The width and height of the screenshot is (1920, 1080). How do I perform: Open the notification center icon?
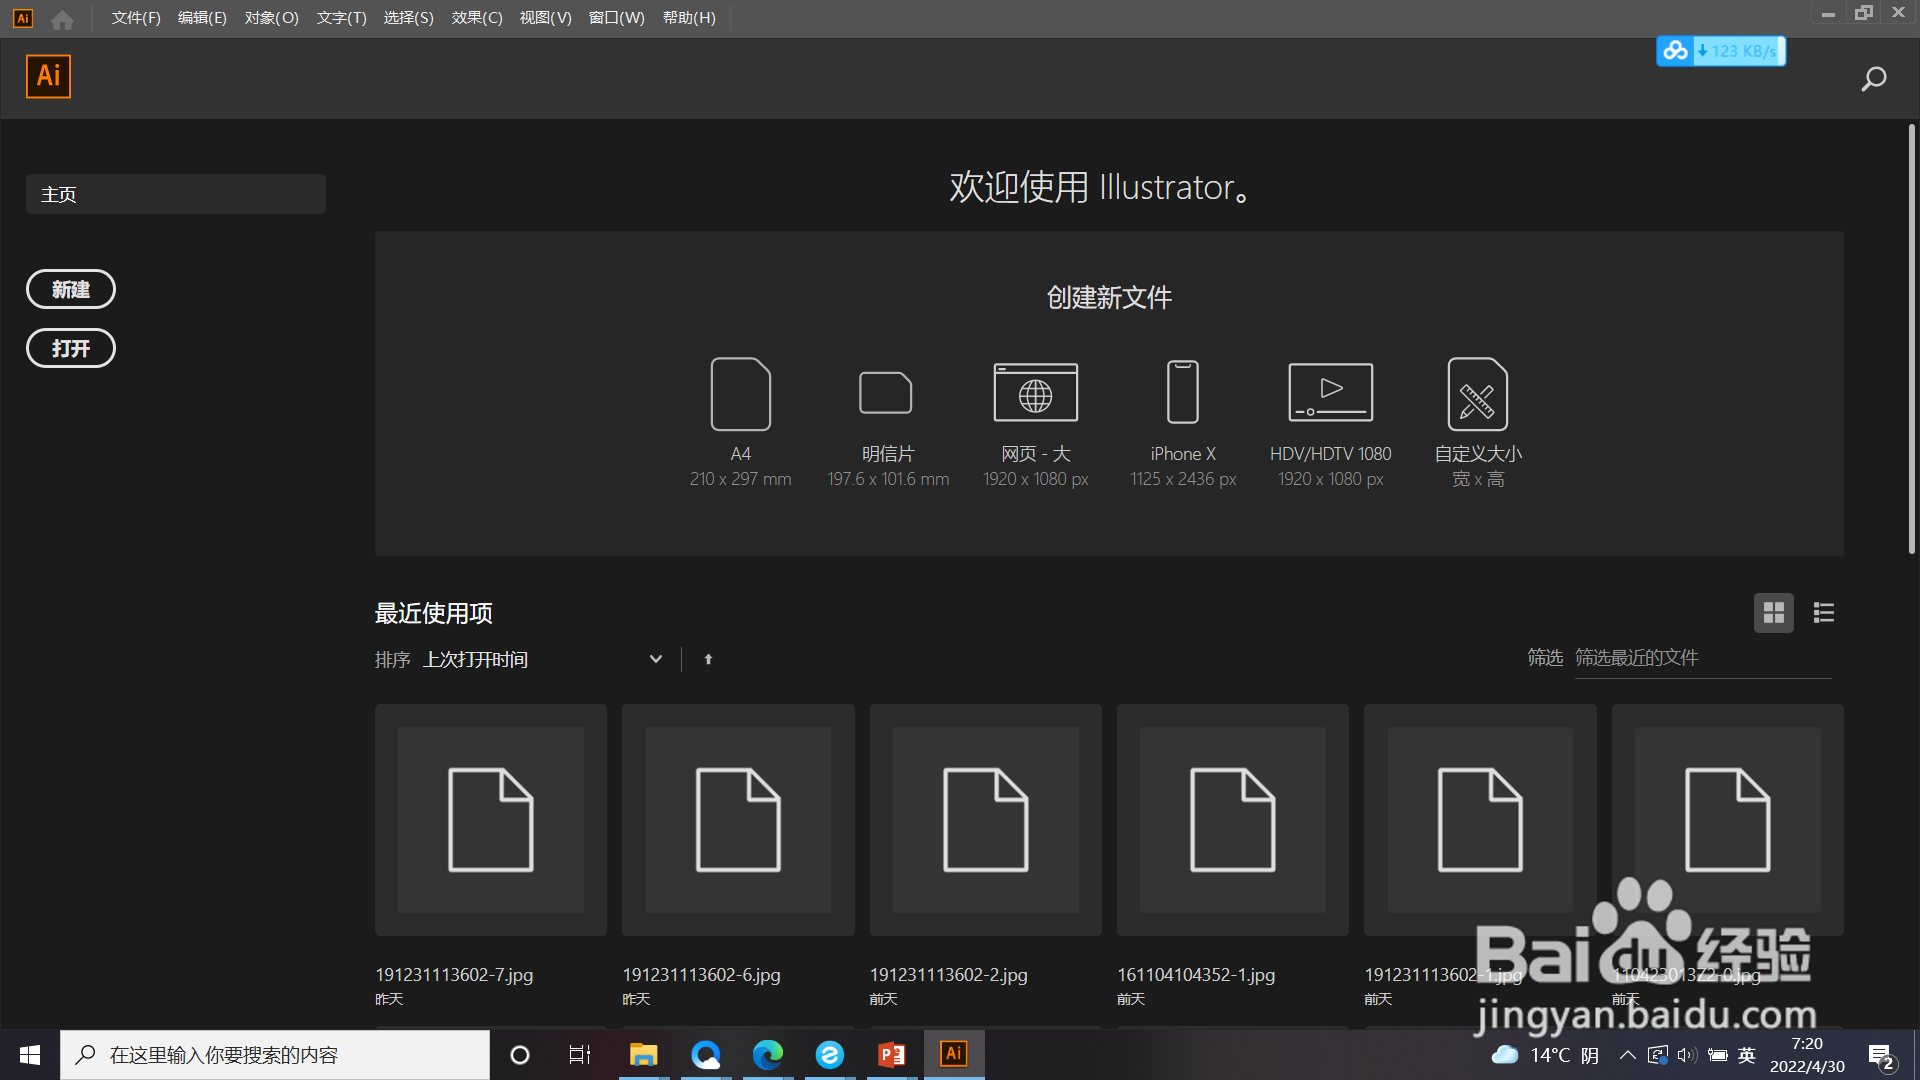1881,1056
